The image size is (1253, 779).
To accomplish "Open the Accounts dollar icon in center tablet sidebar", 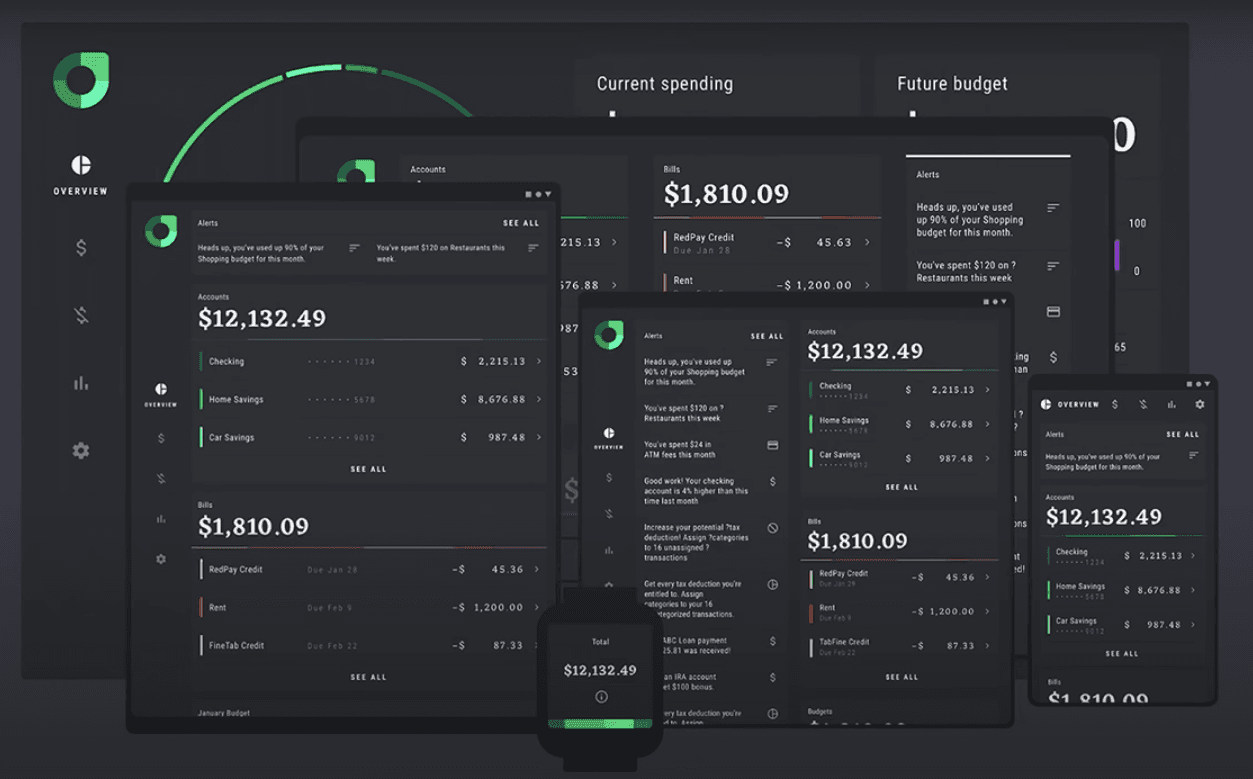I will click(x=608, y=478).
